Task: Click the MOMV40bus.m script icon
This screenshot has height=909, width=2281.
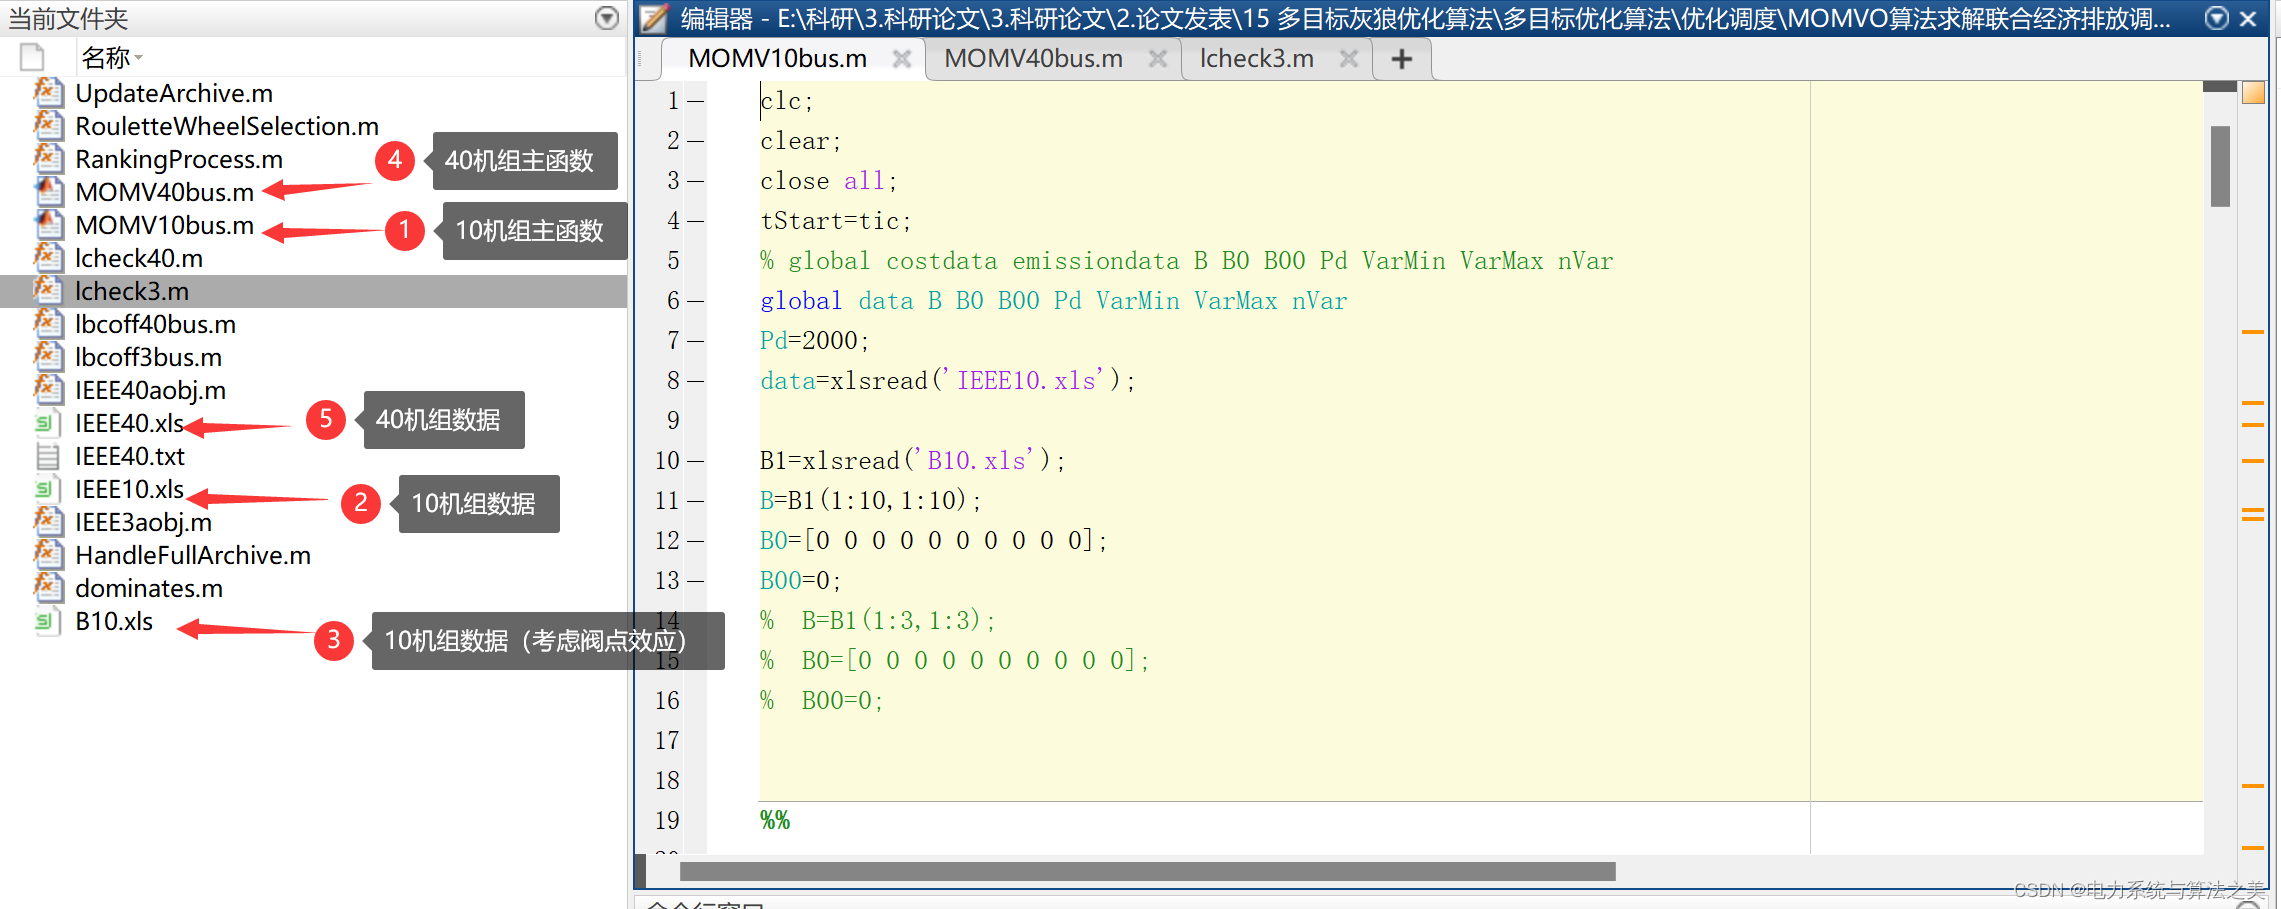Action: click(x=49, y=191)
